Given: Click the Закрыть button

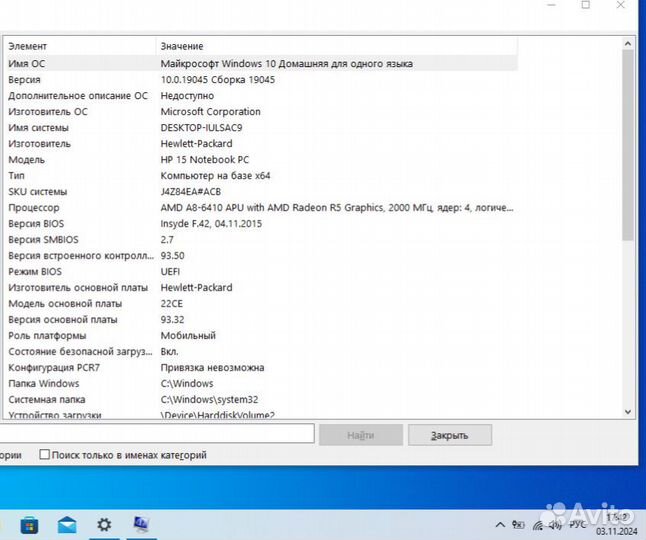Looking at the screenshot, I should [449, 435].
